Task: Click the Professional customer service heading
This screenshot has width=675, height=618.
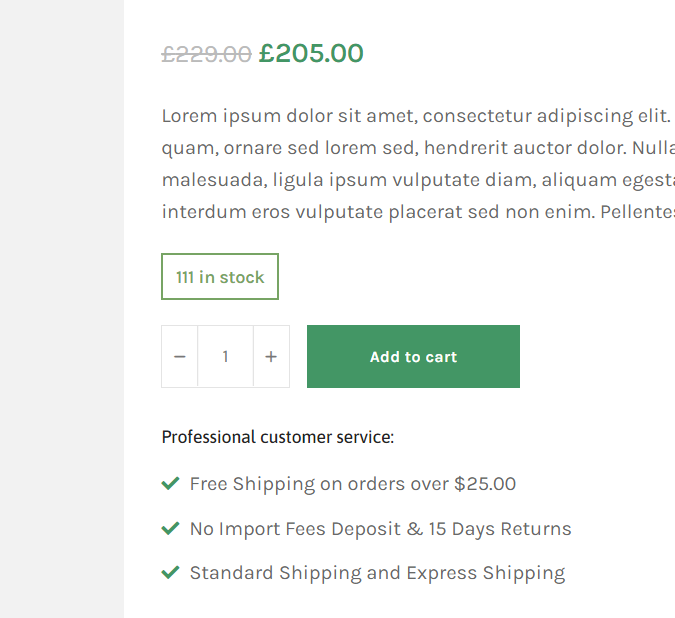Action: pyautogui.click(x=278, y=437)
